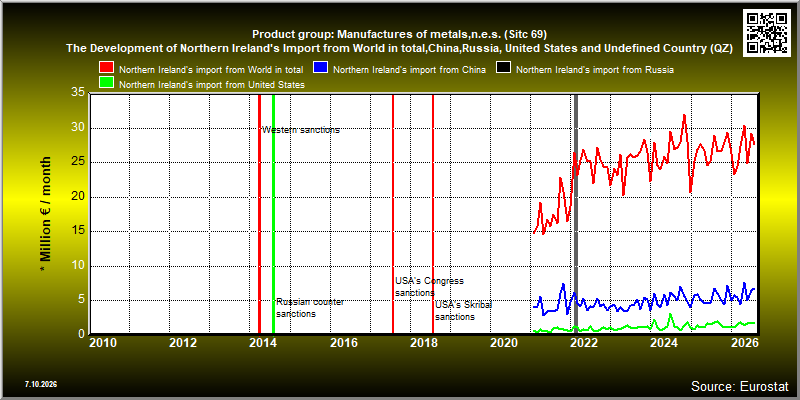Click the x-axis label 2022
The height and width of the screenshot is (400, 800).
pos(584,342)
